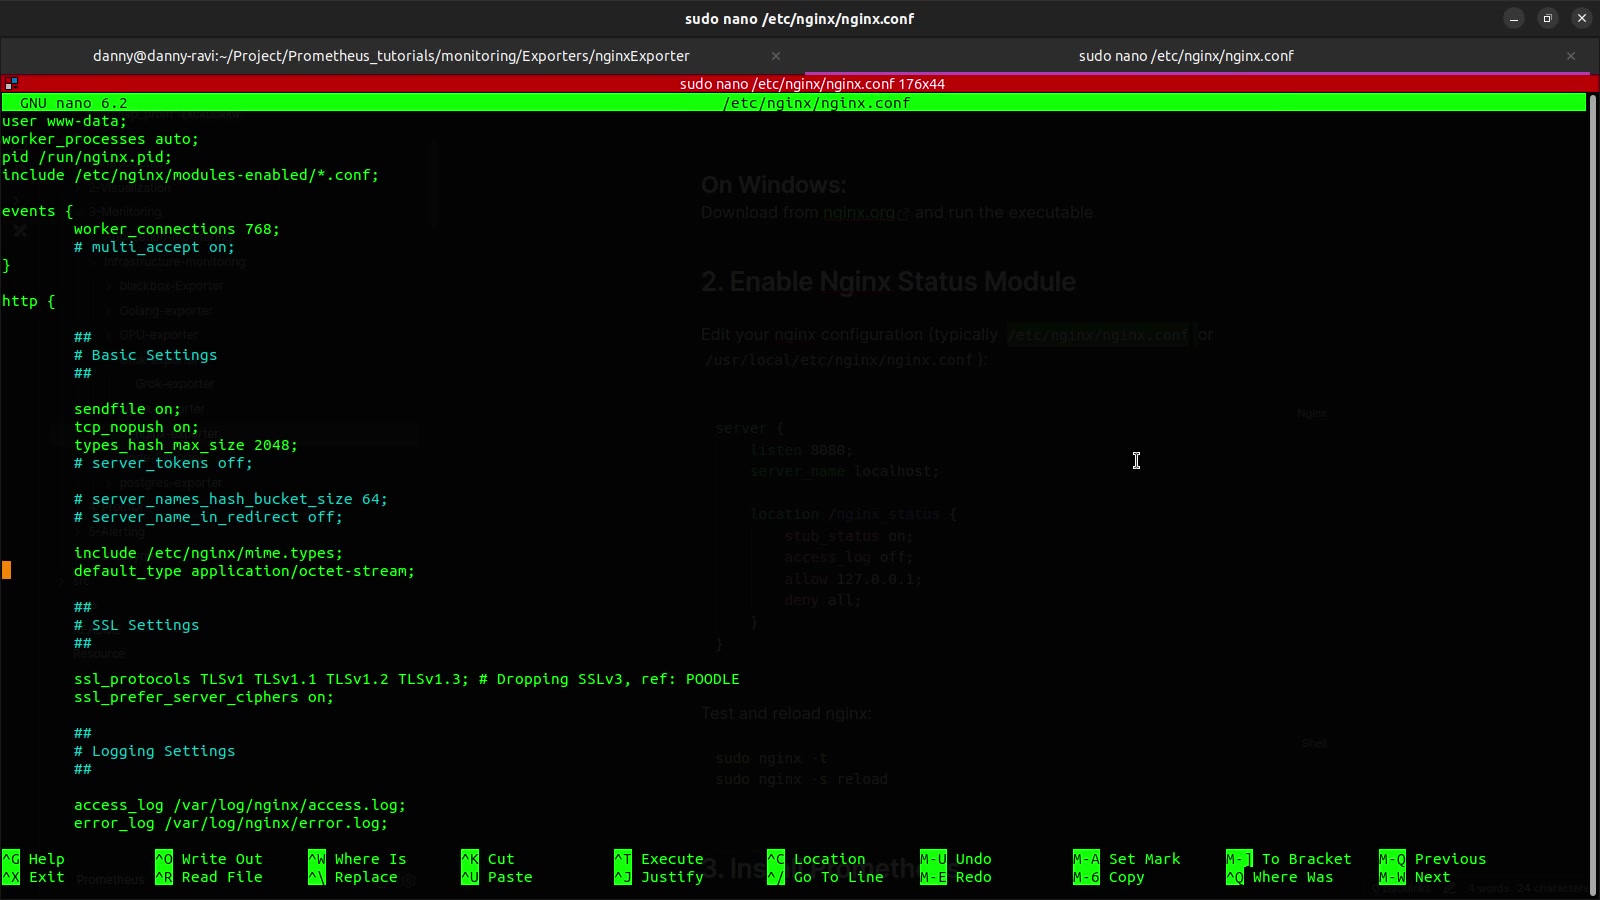Click the 'sendfile on;' directive
Image resolution: width=1600 pixels, height=900 pixels.
128,409
